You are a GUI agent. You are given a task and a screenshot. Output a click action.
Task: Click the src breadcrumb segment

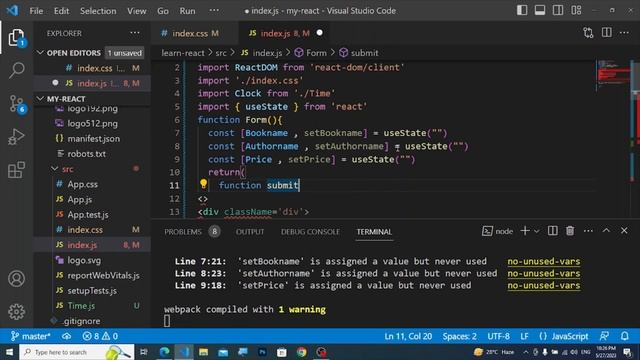[x=221, y=53]
